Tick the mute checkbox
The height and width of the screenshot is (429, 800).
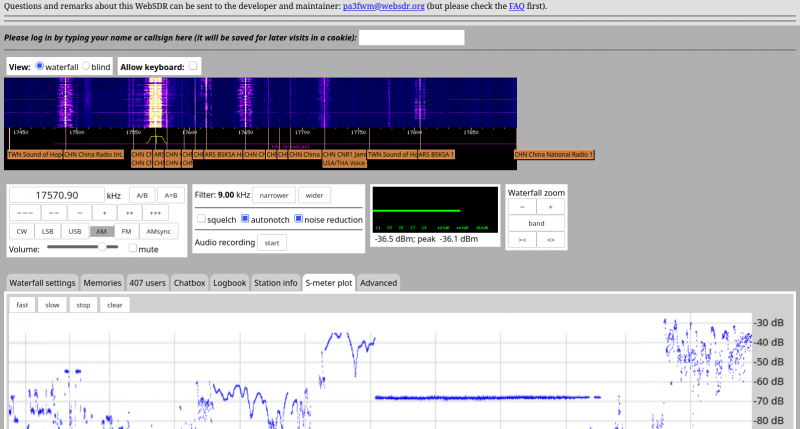(133, 248)
